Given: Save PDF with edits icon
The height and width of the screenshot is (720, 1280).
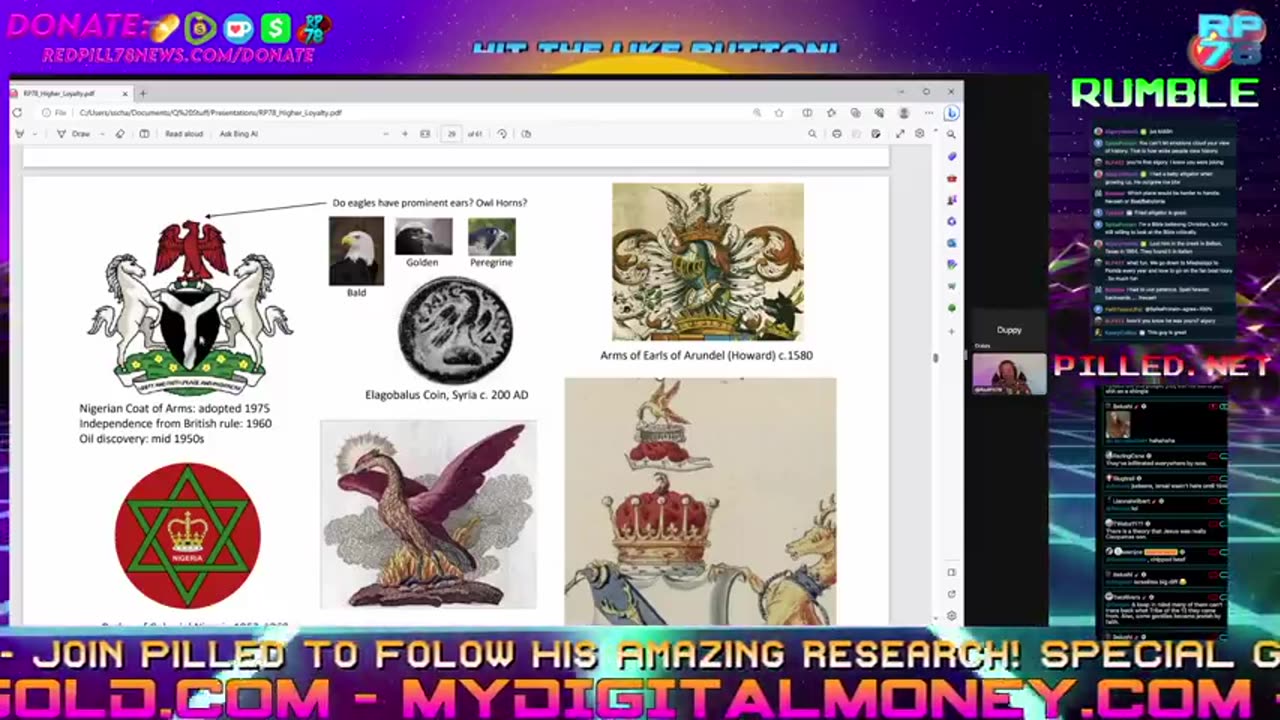Looking at the screenshot, I should click(x=876, y=134).
